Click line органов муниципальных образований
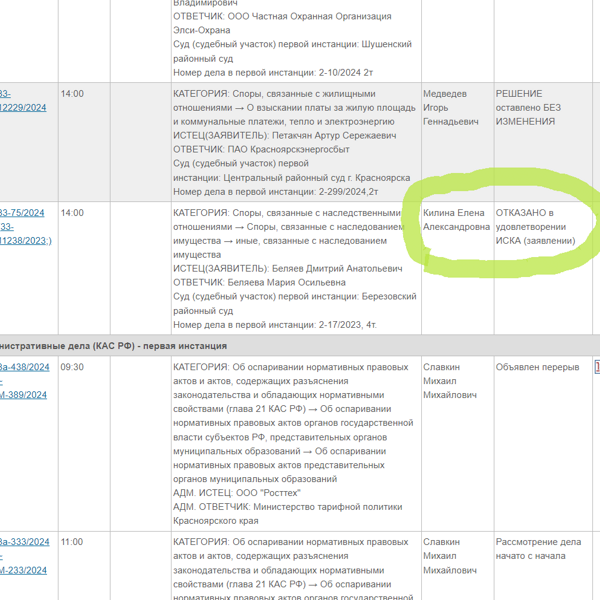This screenshot has width=600, height=600. click(x=255, y=479)
